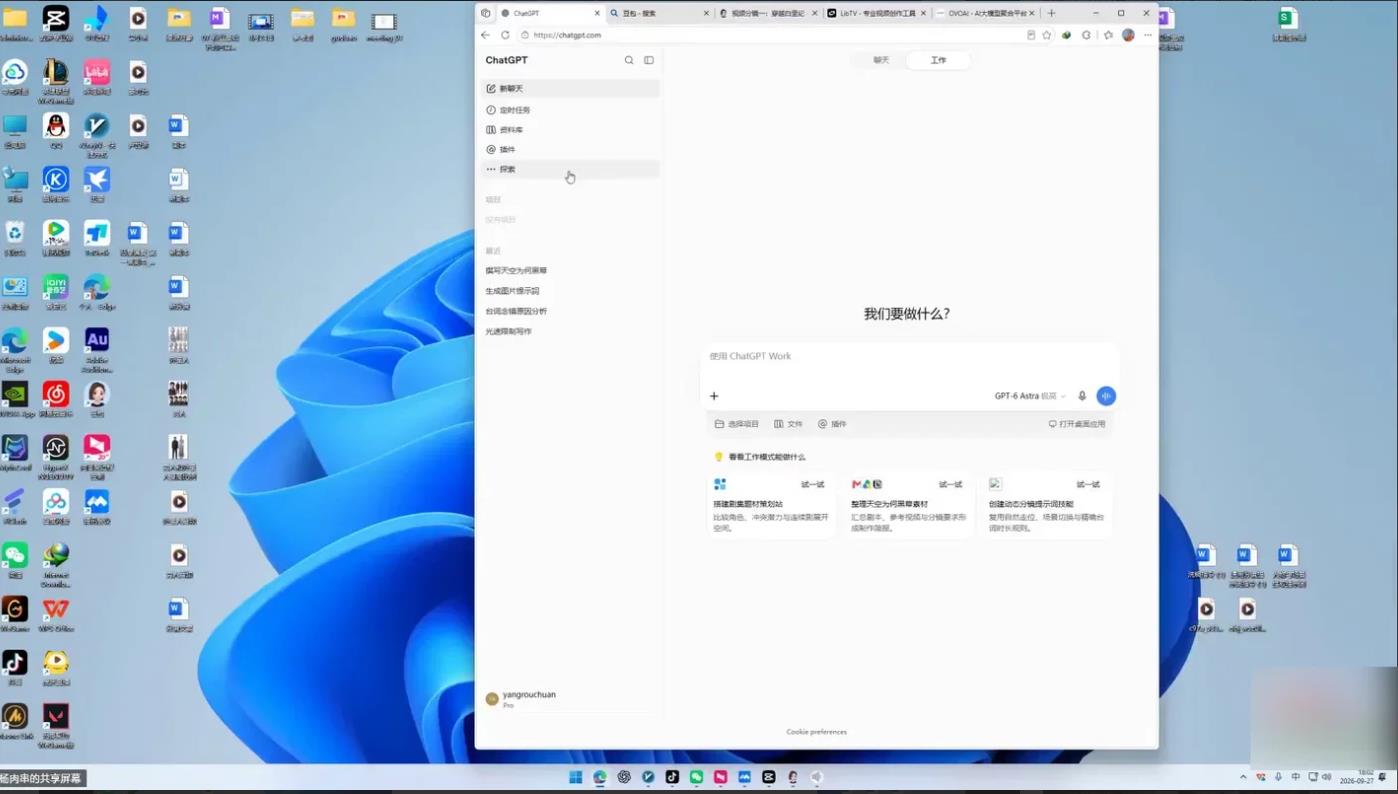The height and width of the screenshot is (794, 1398).
Task: Open the GPT-6 Astra model dropdown
Action: point(1030,396)
